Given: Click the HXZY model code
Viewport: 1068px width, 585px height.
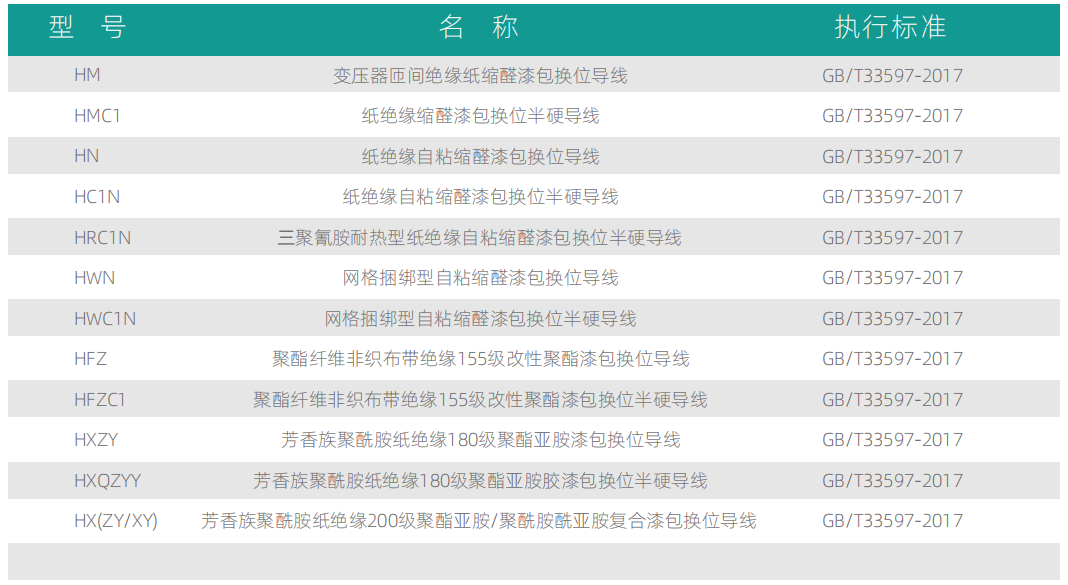Looking at the screenshot, I should point(96,440).
